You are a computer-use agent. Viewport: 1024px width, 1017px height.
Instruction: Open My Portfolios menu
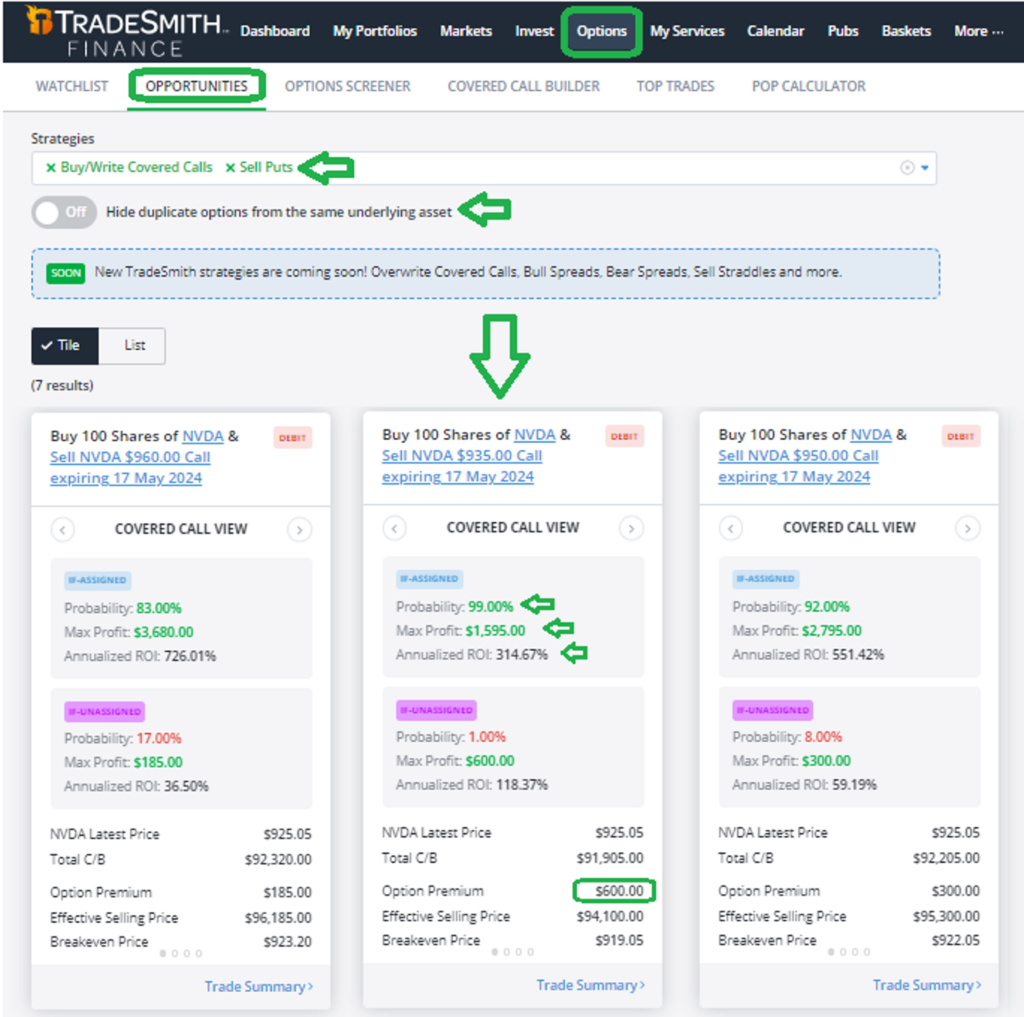click(x=375, y=31)
